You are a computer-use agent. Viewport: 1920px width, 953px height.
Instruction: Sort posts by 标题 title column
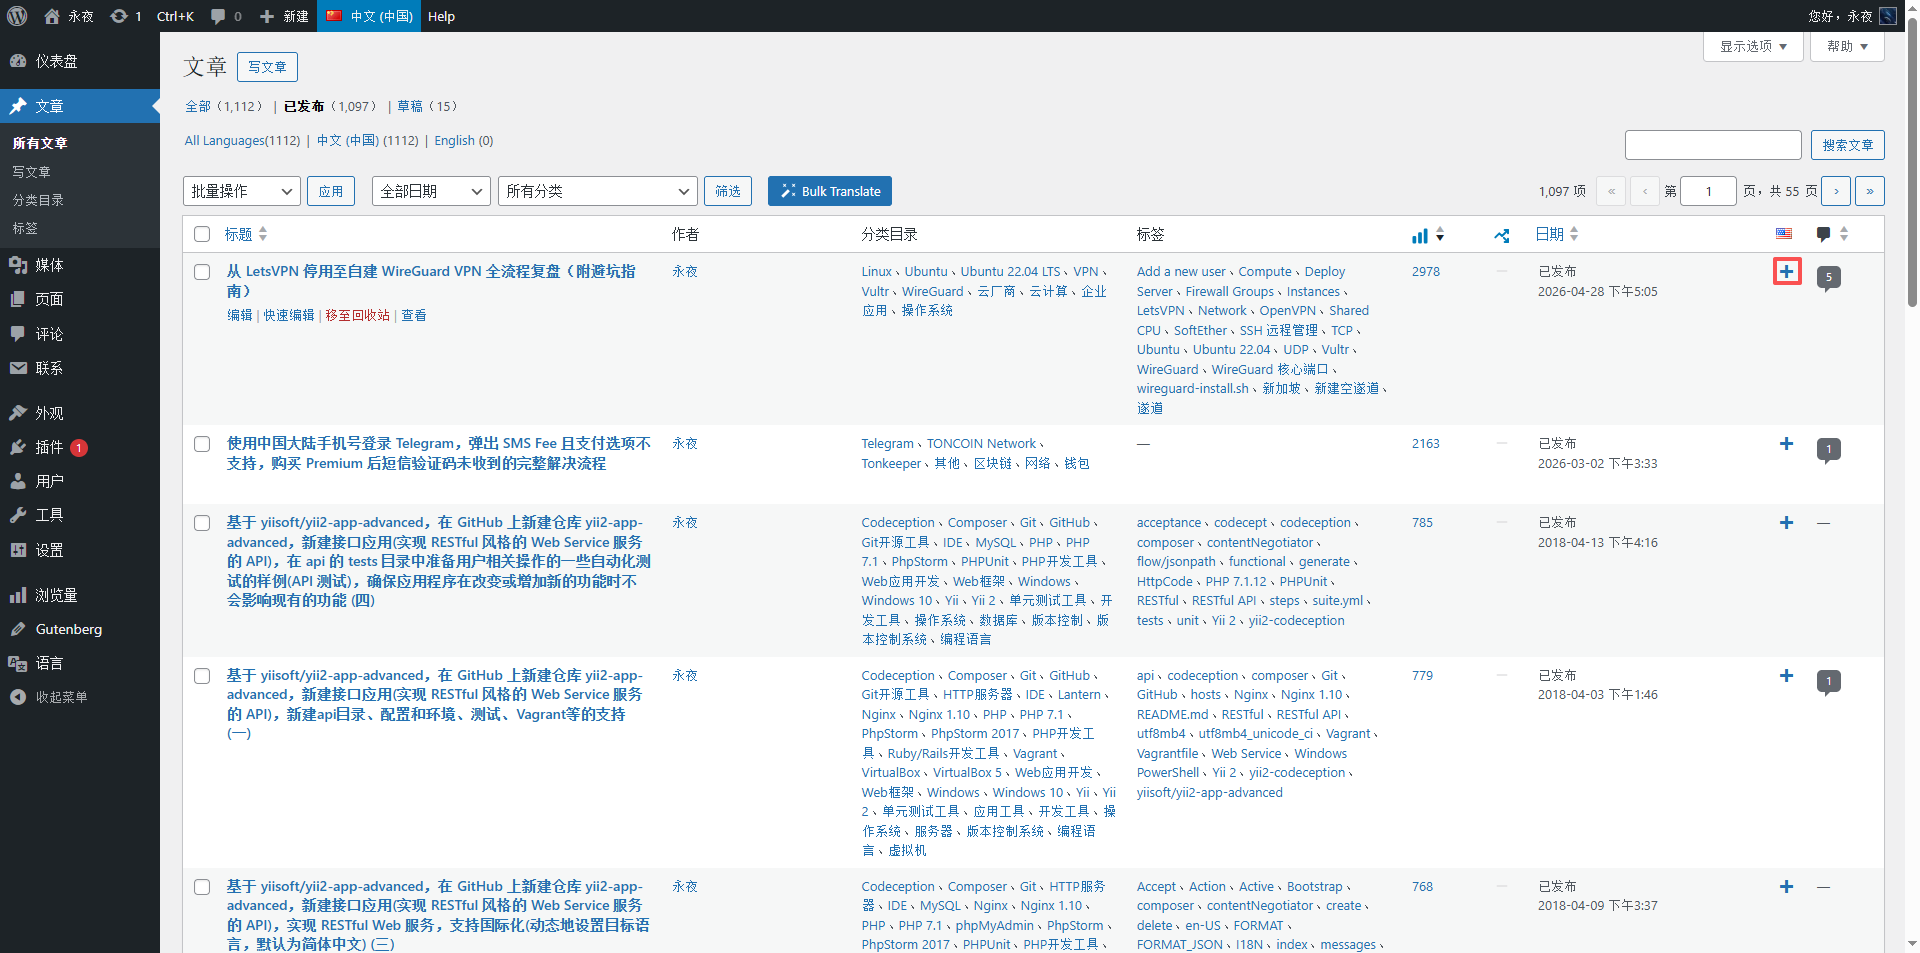pos(246,234)
